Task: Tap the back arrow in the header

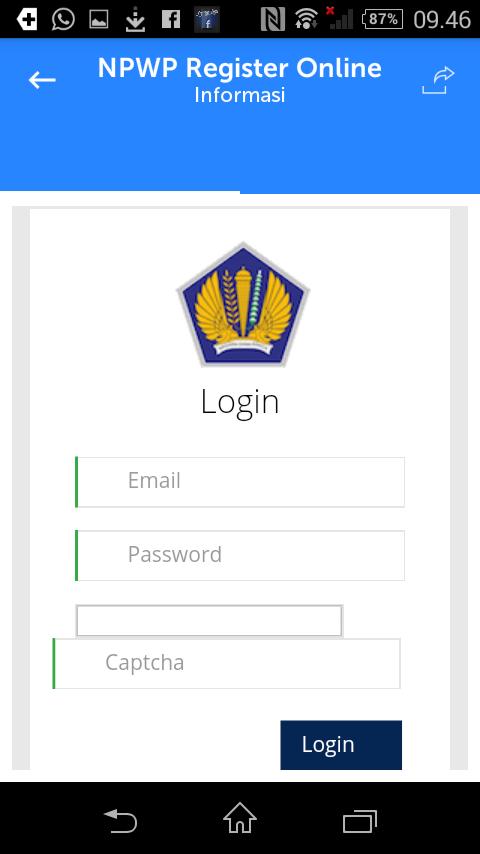Action: [x=42, y=81]
